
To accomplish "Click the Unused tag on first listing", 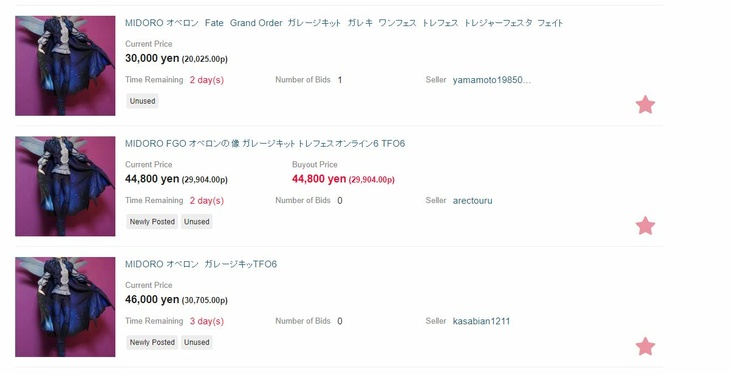I will coord(142,101).
